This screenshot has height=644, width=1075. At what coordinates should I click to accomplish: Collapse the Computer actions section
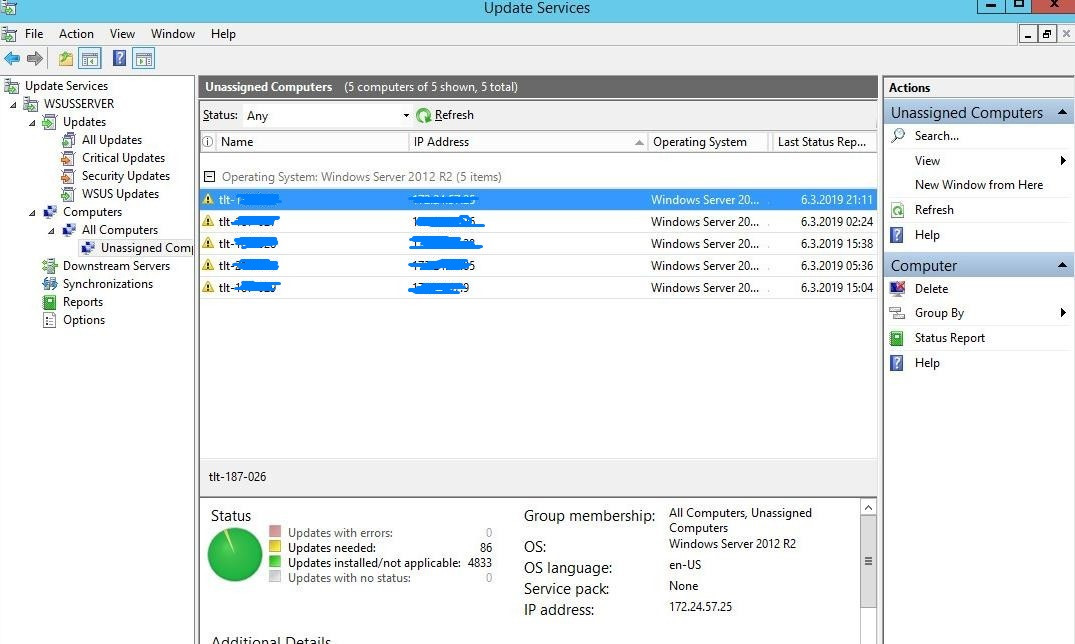tap(1063, 265)
